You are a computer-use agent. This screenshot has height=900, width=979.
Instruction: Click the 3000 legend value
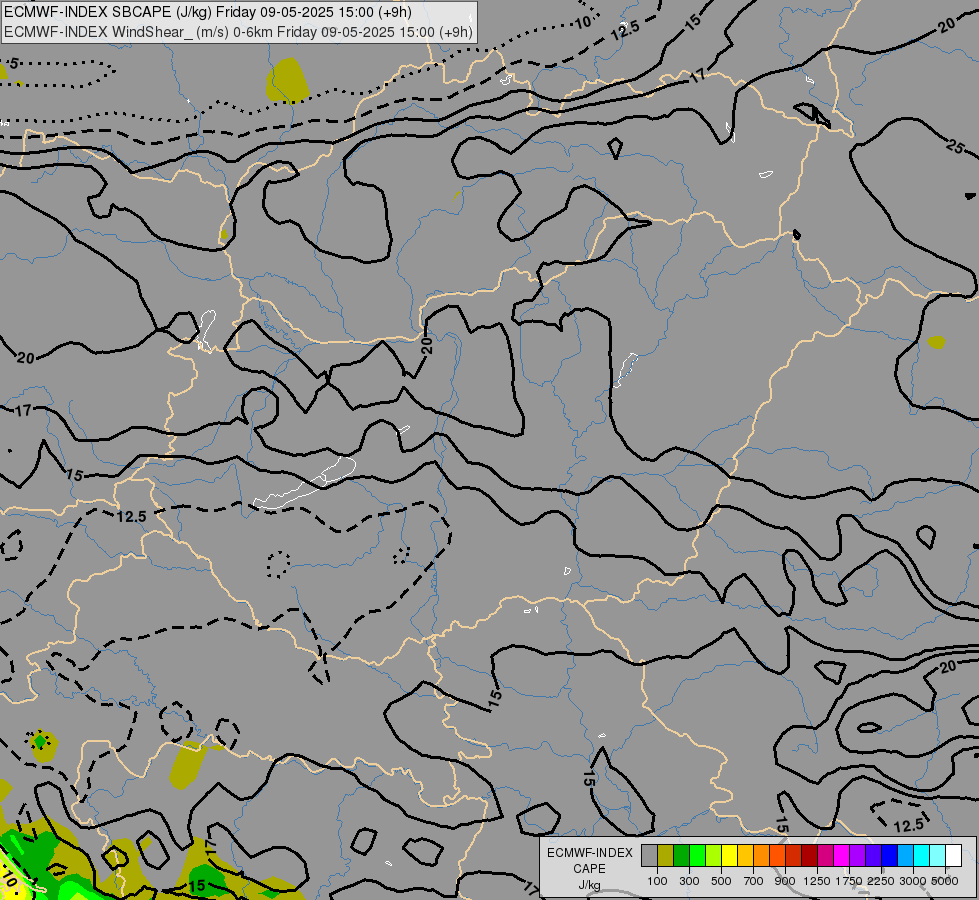click(x=913, y=881)
